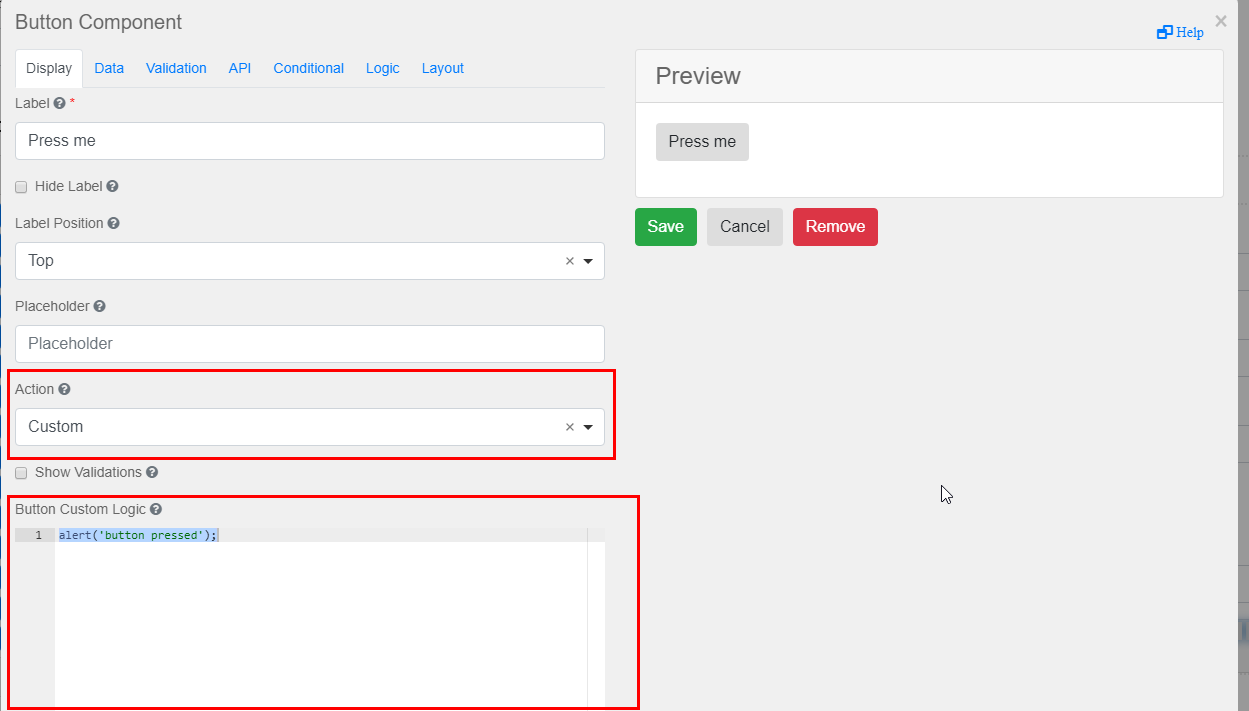Expand the Action dropdown list
Image resolution: width=1249 pixels, height=711 pixels.
click(588, 427)
